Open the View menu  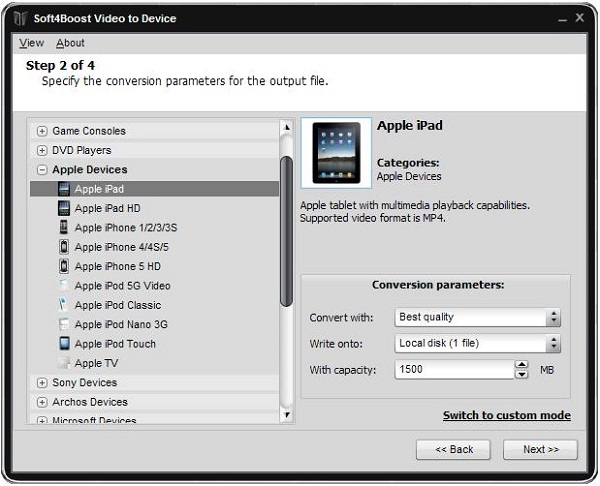point(31,43)
